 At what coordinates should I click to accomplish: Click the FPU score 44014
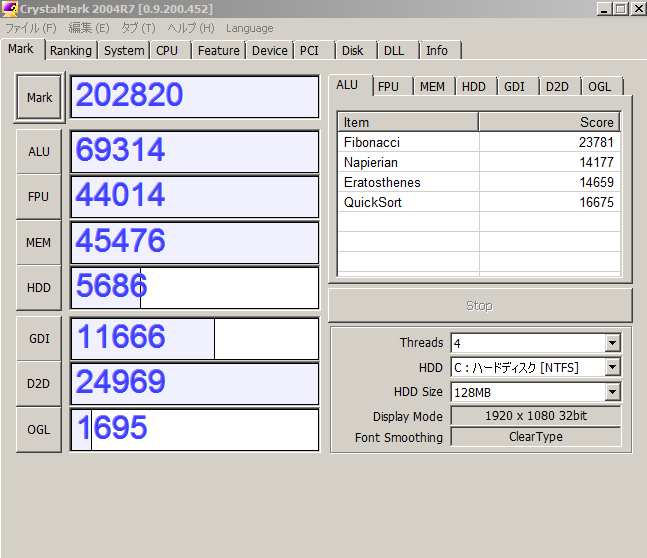point(195,197)
